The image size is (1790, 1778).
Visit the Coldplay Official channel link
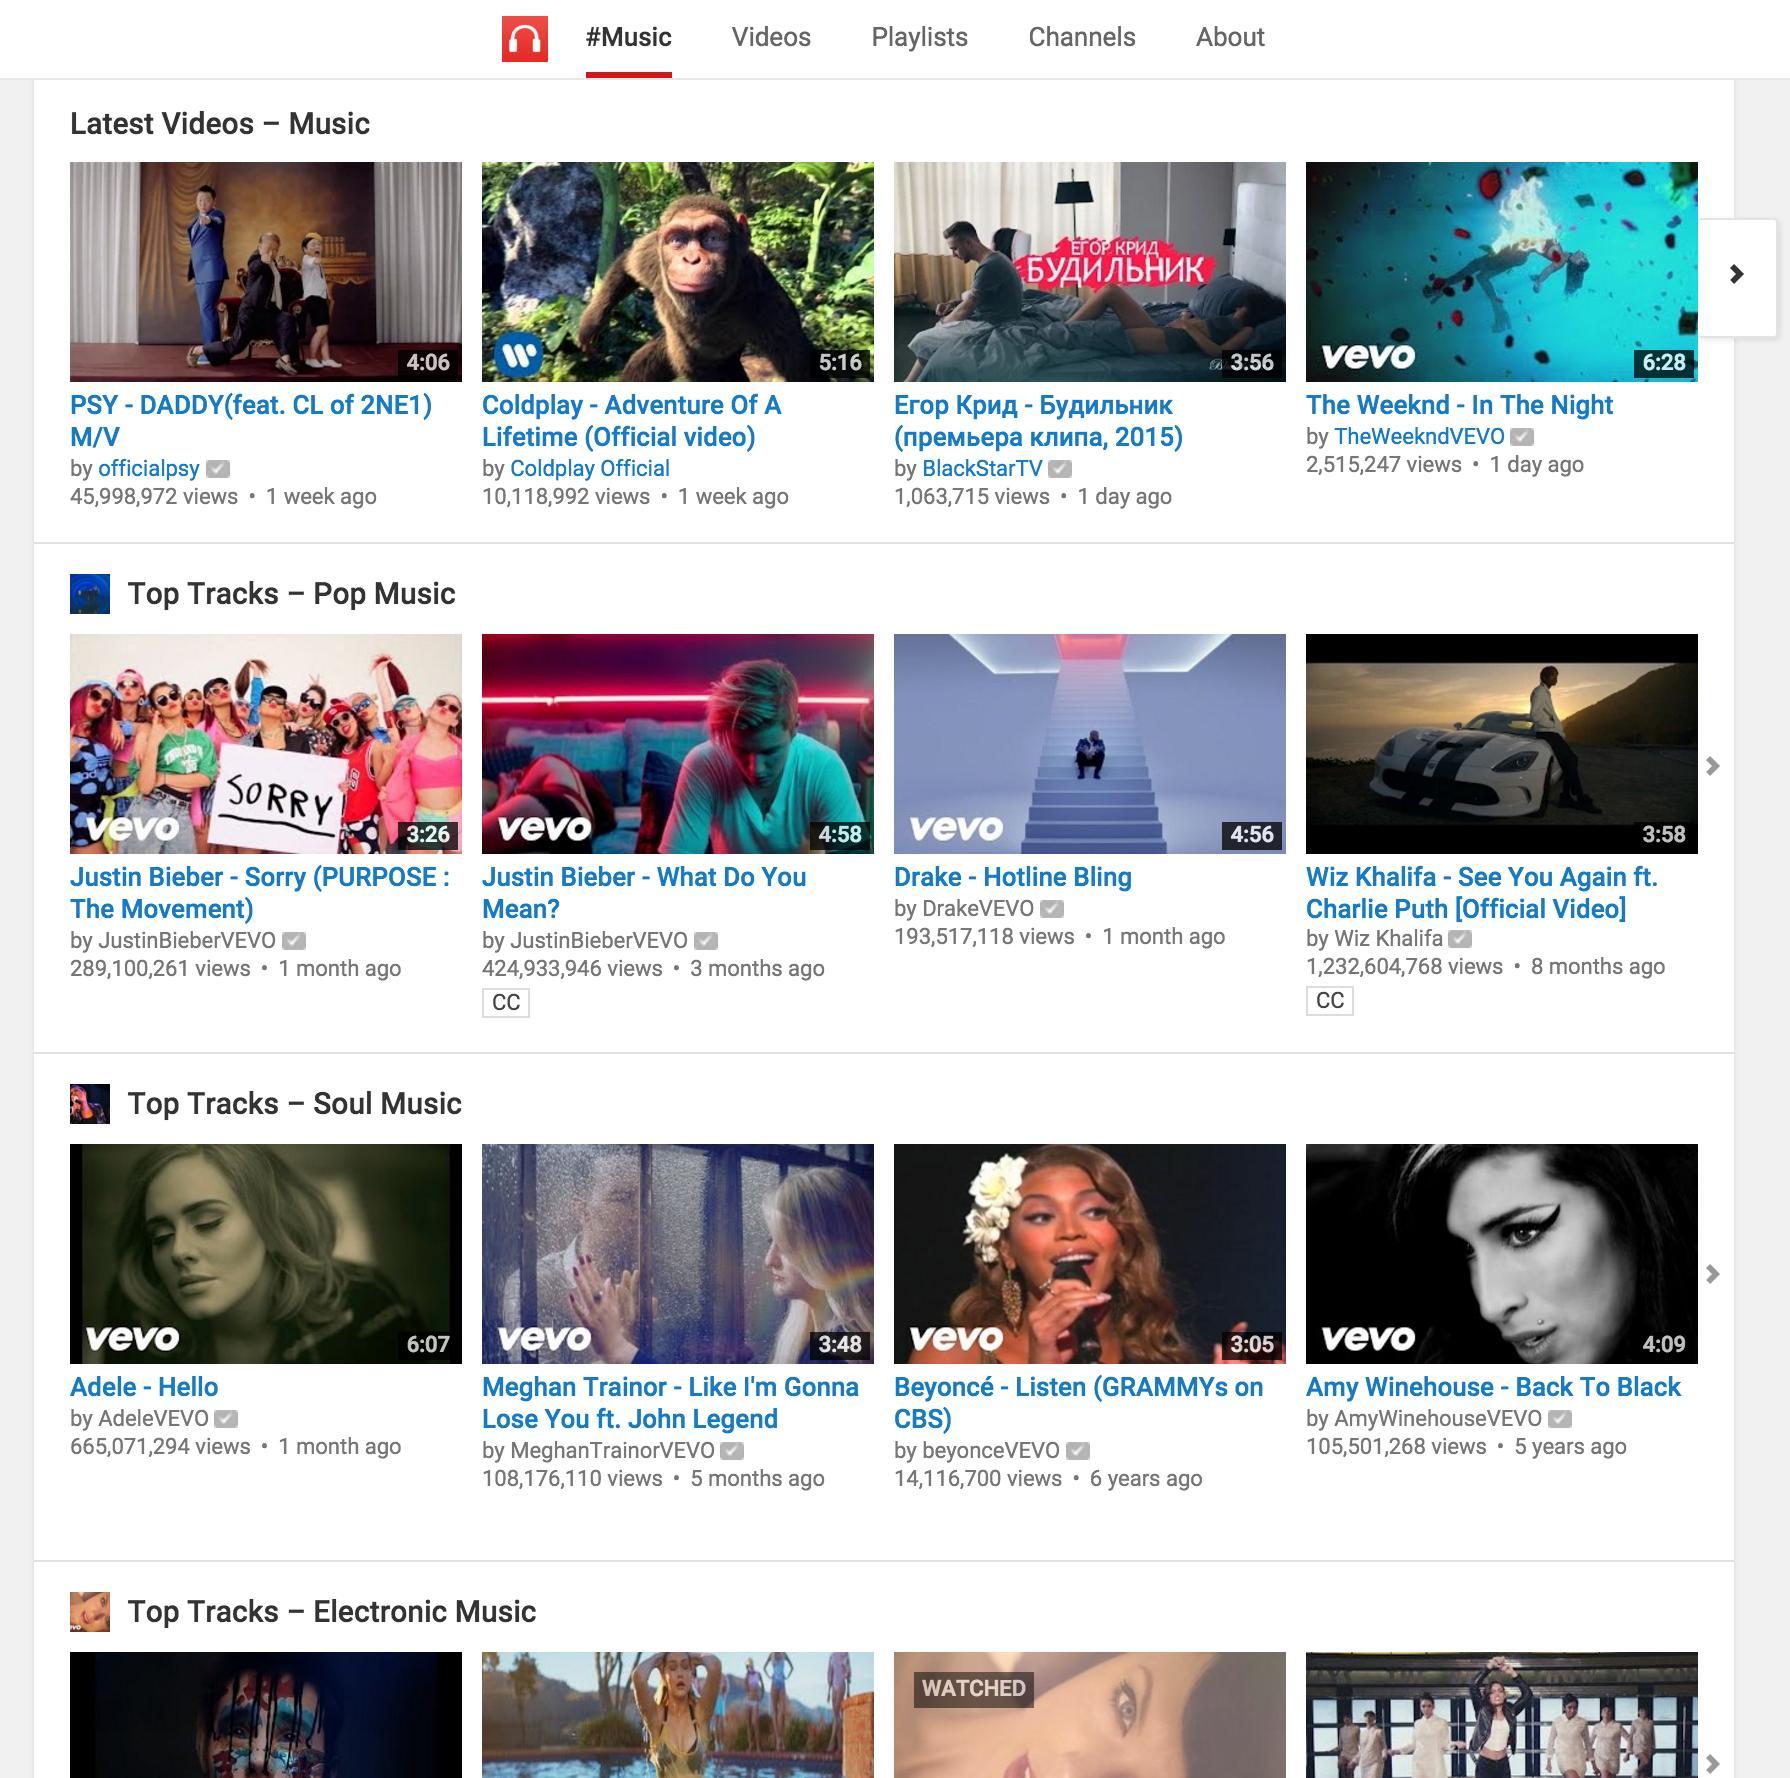point(590,469)
